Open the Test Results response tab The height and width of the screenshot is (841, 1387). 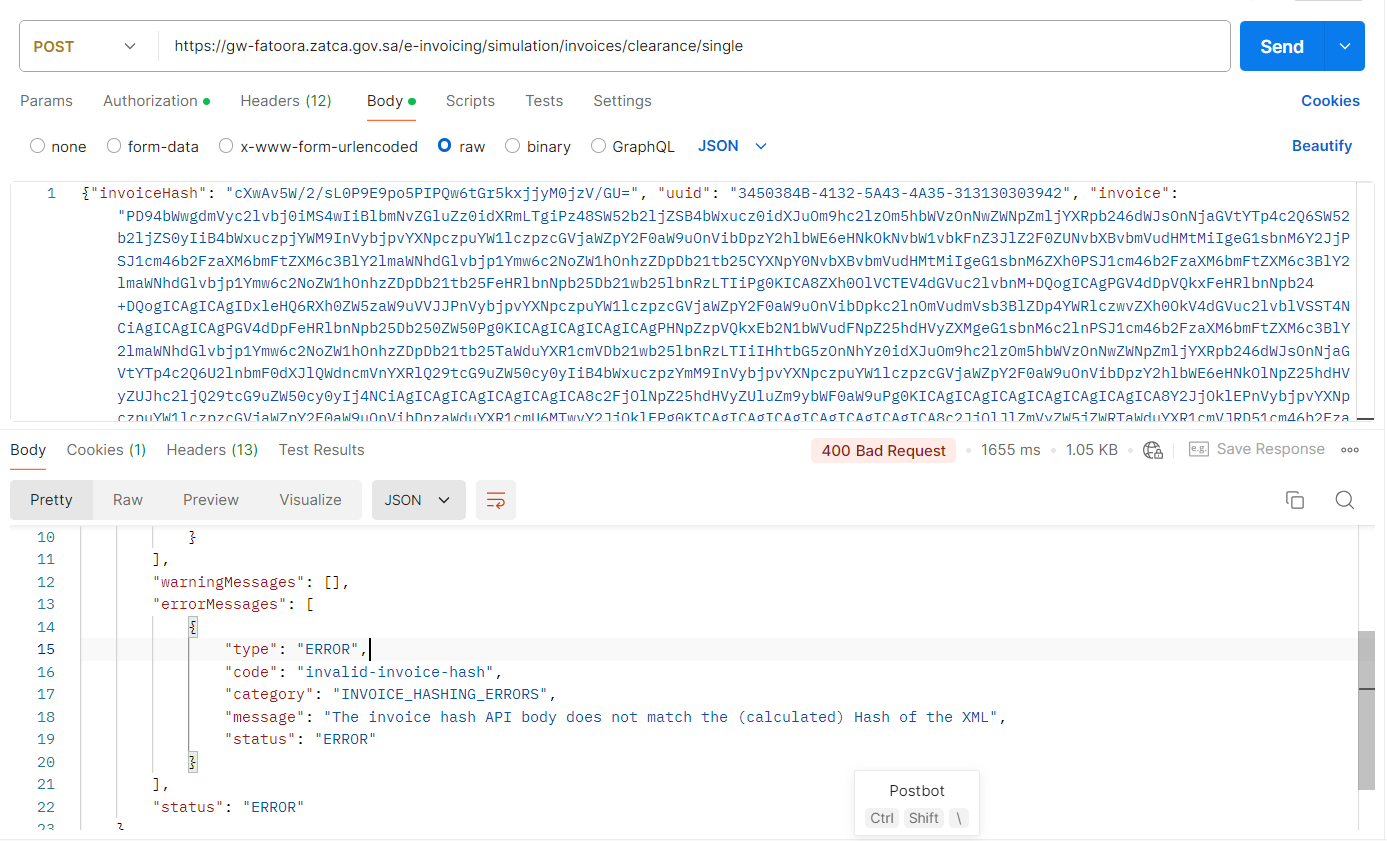(321, 450)
